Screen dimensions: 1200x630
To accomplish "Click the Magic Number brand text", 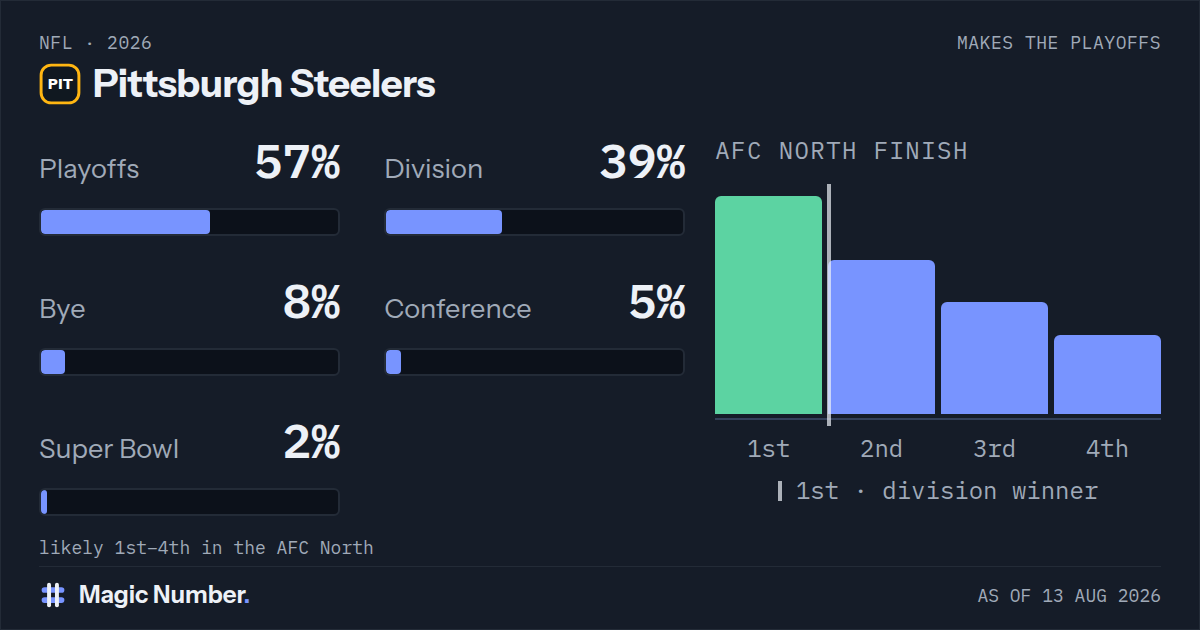I will click(164, 595).
